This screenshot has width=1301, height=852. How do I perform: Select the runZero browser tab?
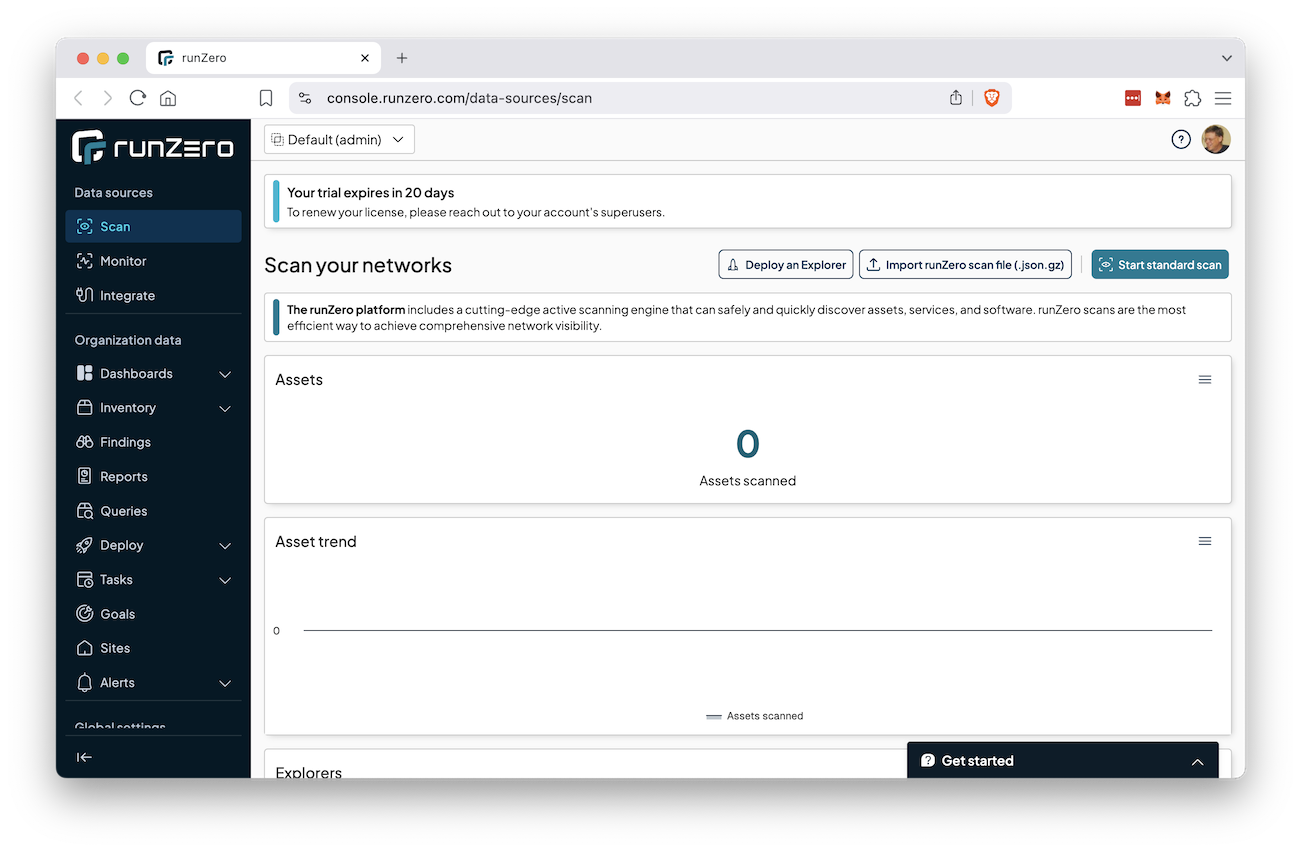[264, 58]
